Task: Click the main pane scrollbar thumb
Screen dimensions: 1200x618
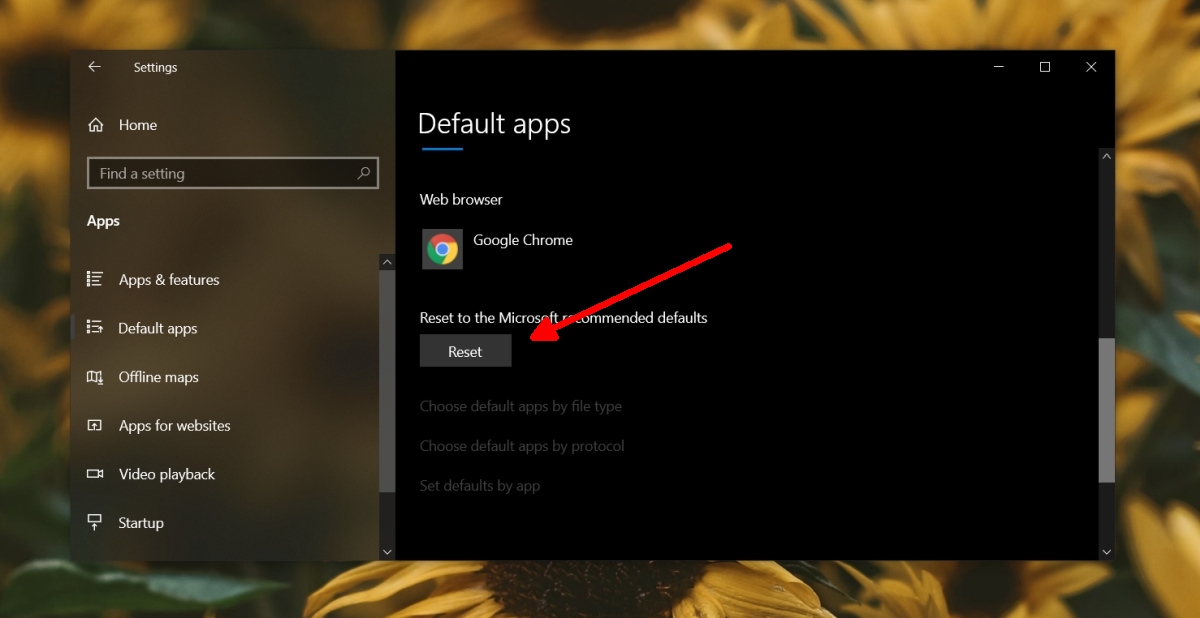Action: tap(1106, 410)
